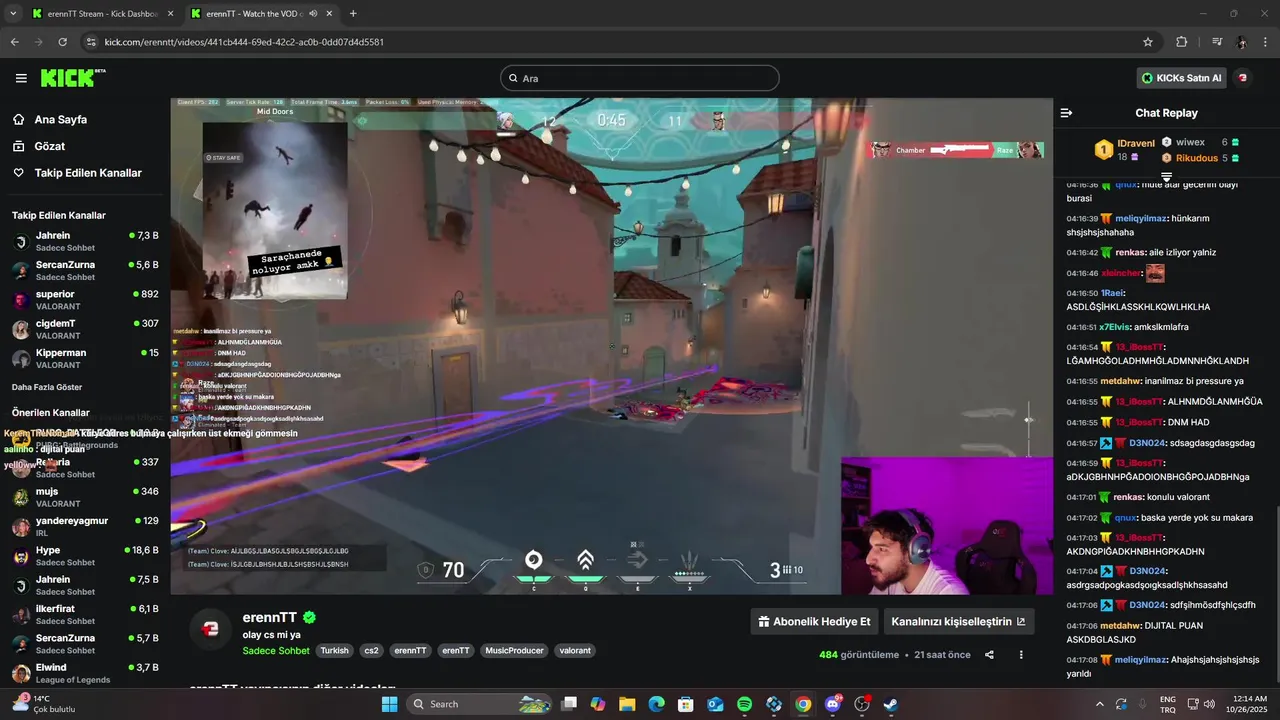Select the cs2 tag
1280x720 pixels.
(371, 650)
